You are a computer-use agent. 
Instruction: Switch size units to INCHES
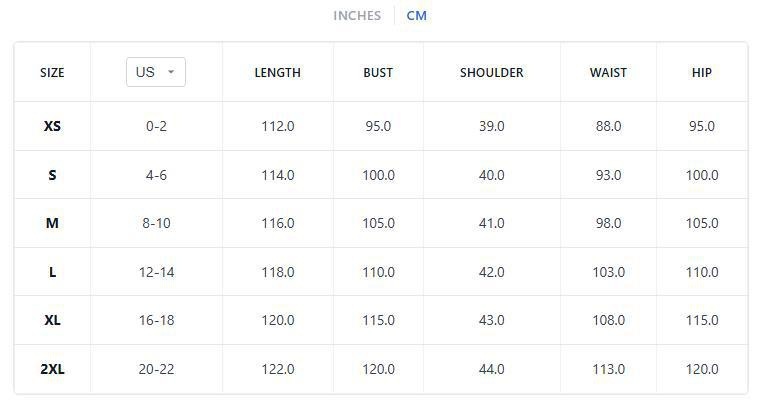pyautogui.click(x=357, y=16)
